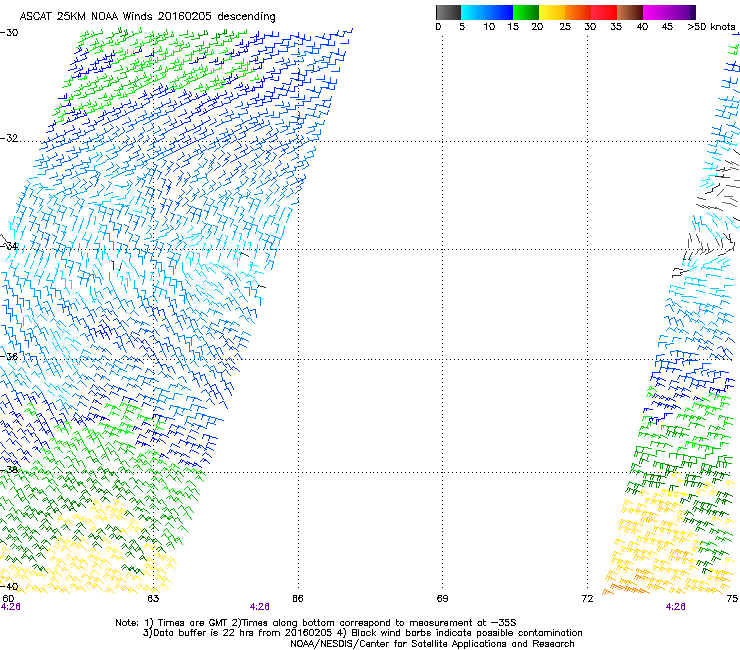Click the 4:26 time label near longitude 66
This screenshot has height=650, width=740.
click(x=260, y=607)
